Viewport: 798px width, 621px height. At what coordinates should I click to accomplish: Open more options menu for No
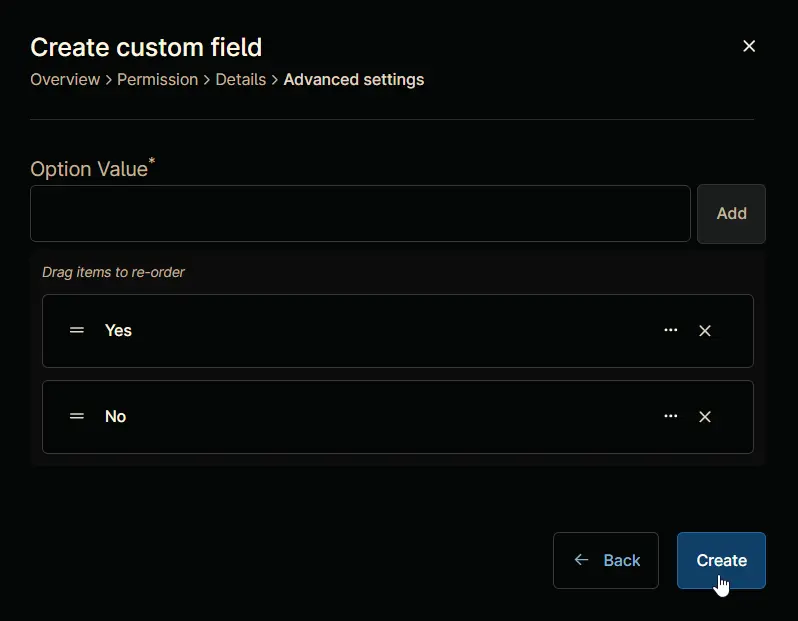coord(671,416)
